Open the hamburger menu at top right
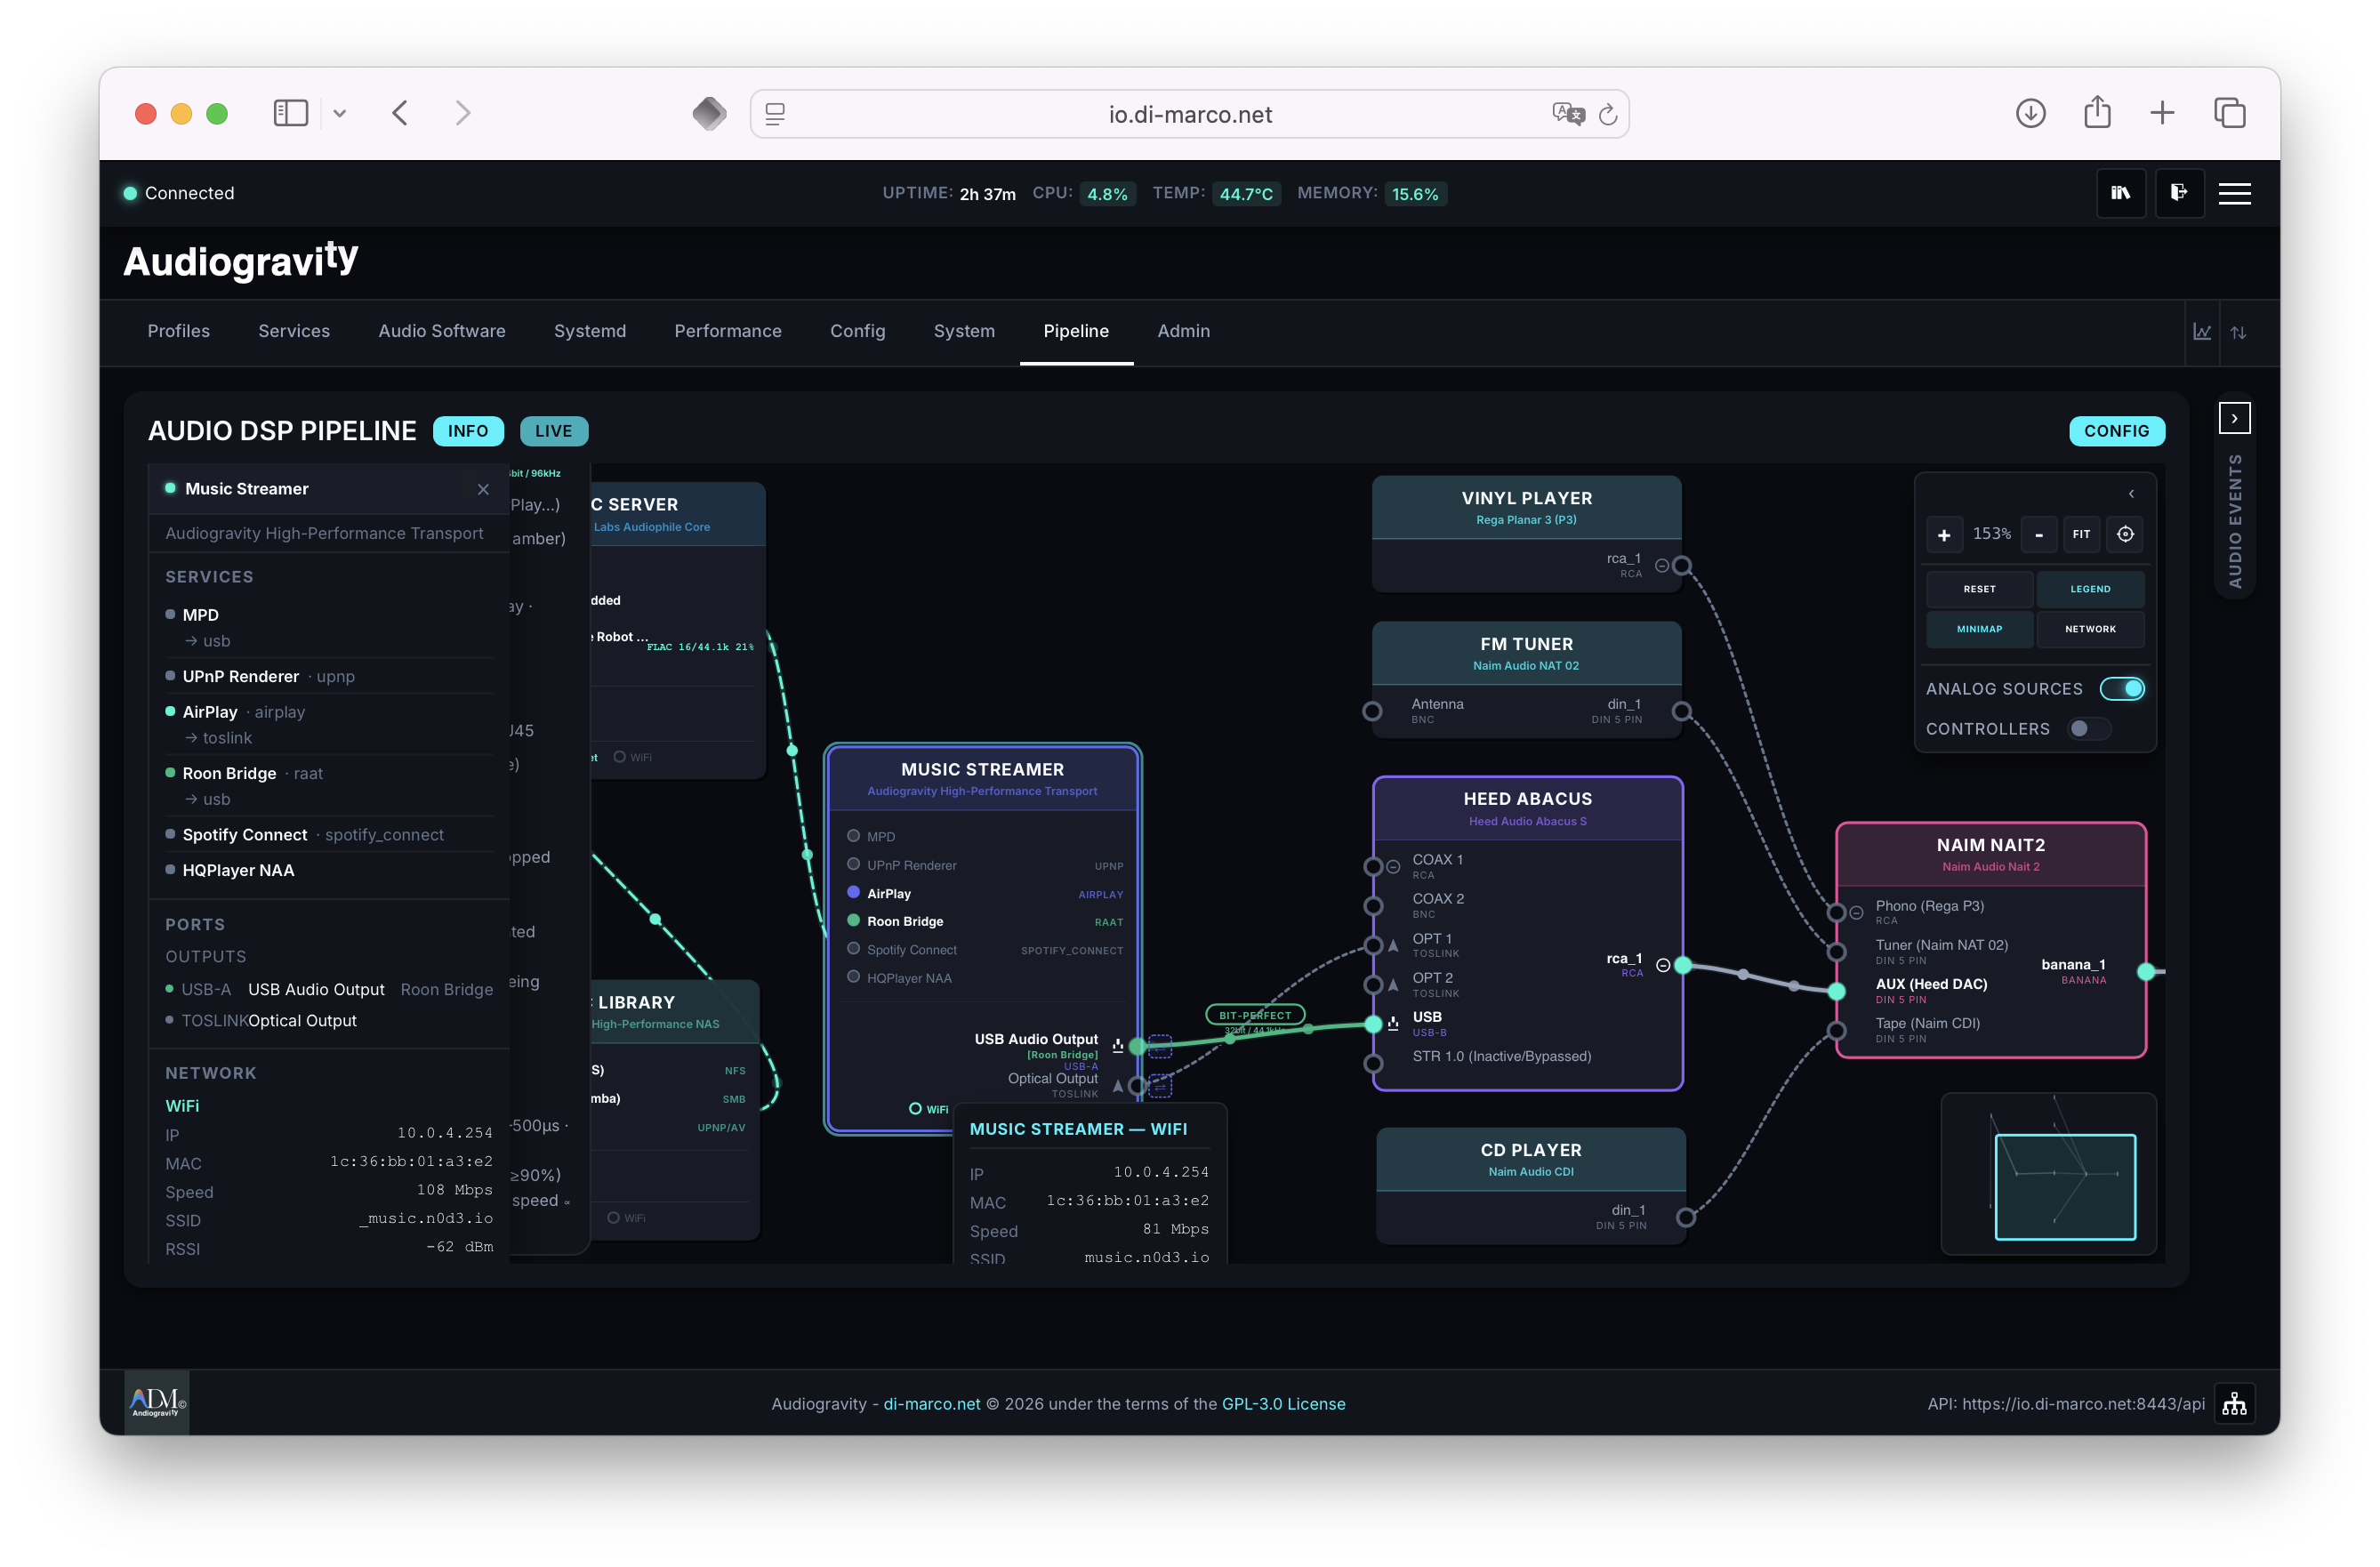 (2235, 193)
